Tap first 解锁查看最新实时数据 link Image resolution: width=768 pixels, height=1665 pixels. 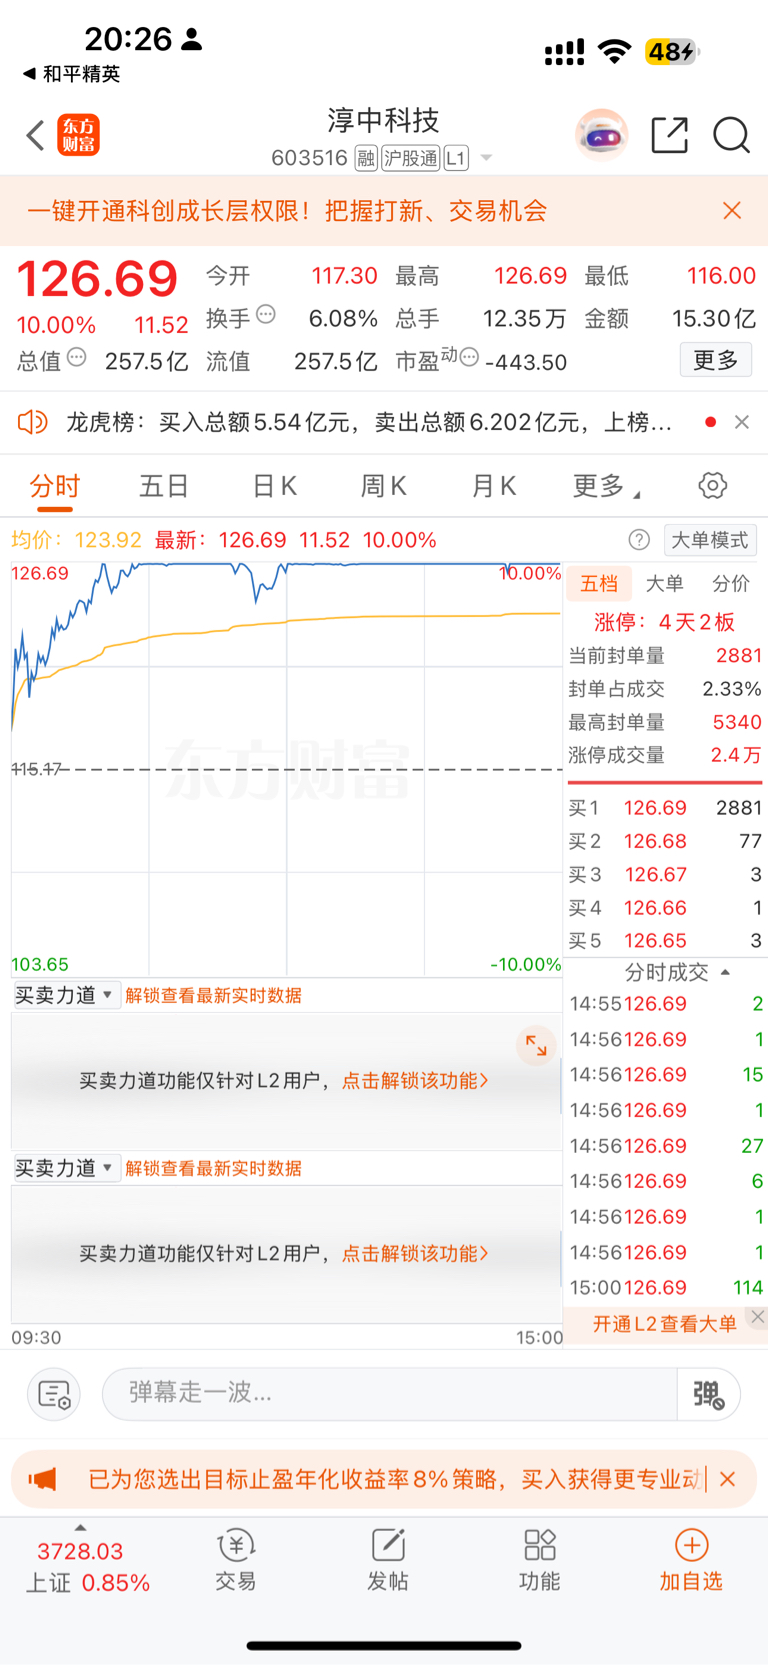(213, 995)
